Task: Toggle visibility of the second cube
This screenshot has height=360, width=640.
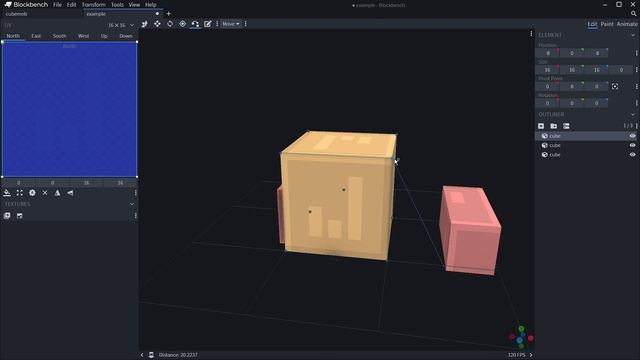Action: (632, 145)
